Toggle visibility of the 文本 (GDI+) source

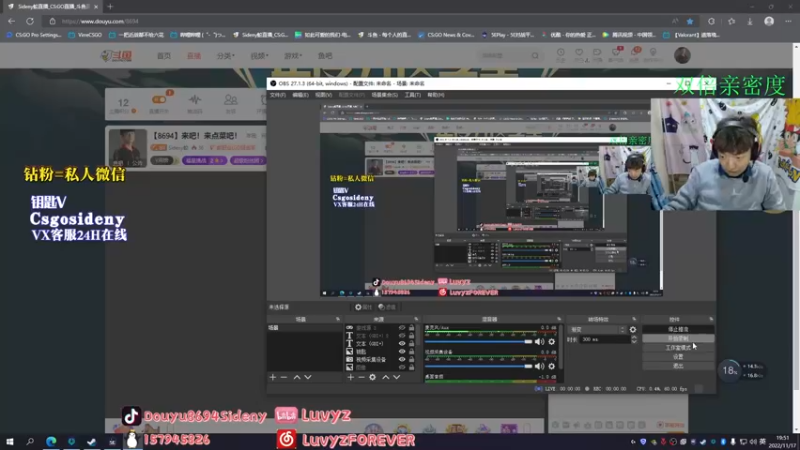click(x=402, y=343)
